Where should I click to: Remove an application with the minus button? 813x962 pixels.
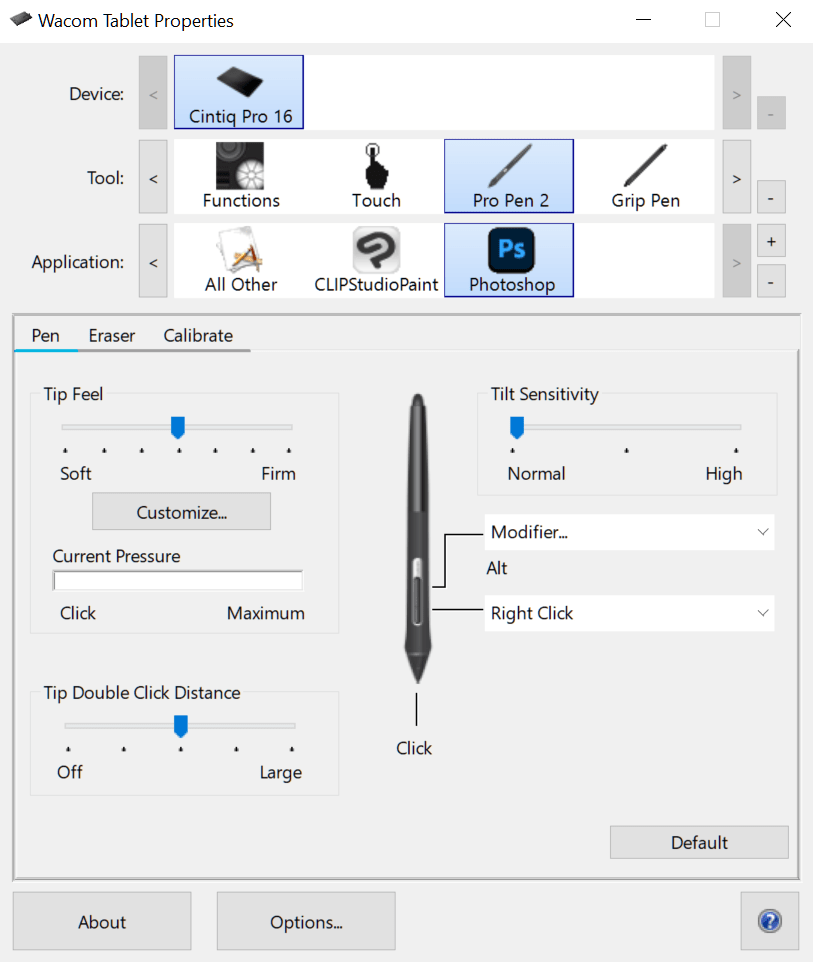click(x=770, y=281)
